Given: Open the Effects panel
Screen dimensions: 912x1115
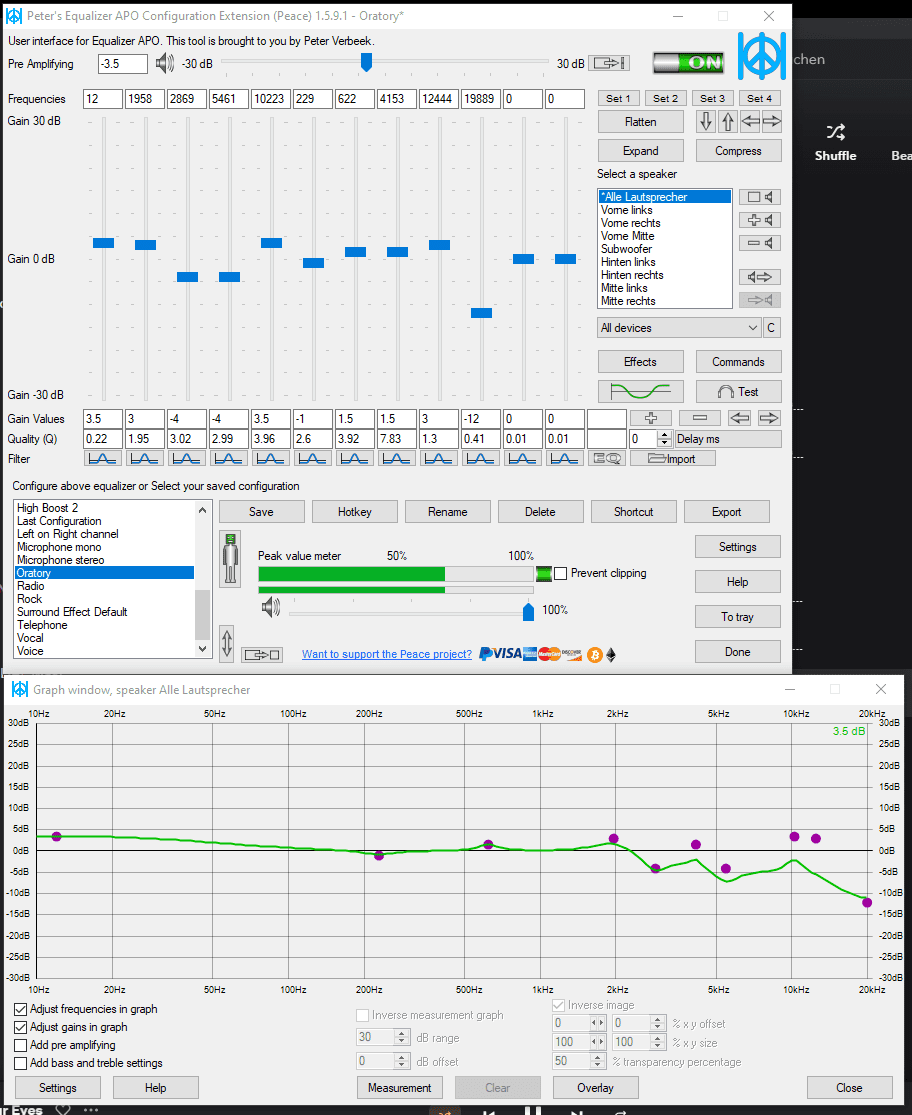Looking at the screenshot, I should 640,362.
